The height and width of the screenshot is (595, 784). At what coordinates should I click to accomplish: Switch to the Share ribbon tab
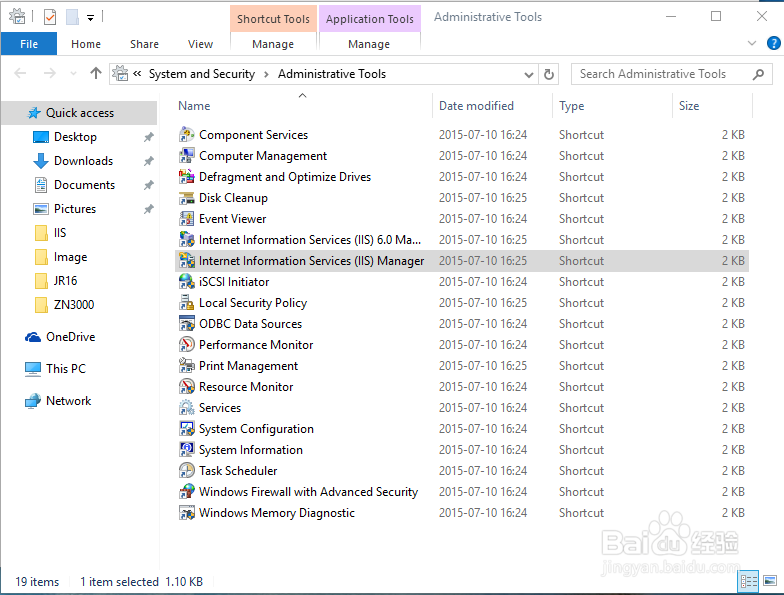[x=144, y=44]
